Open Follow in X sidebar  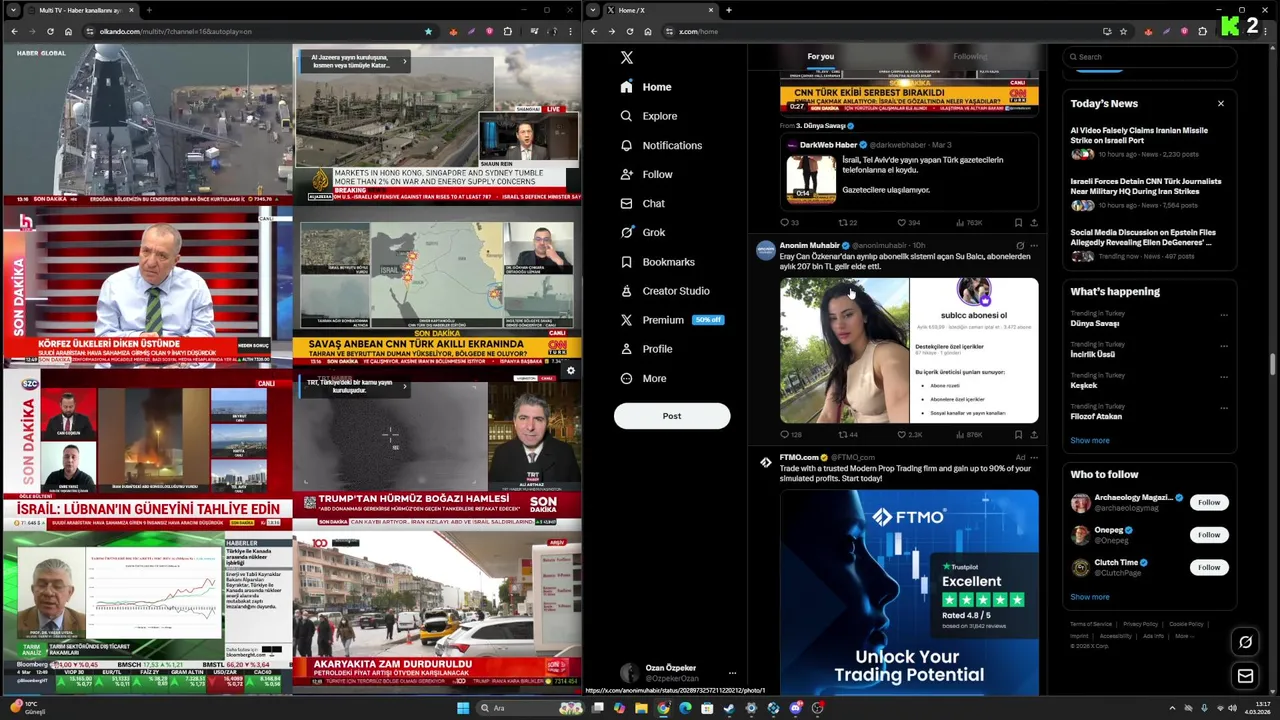tap(646, 174)
